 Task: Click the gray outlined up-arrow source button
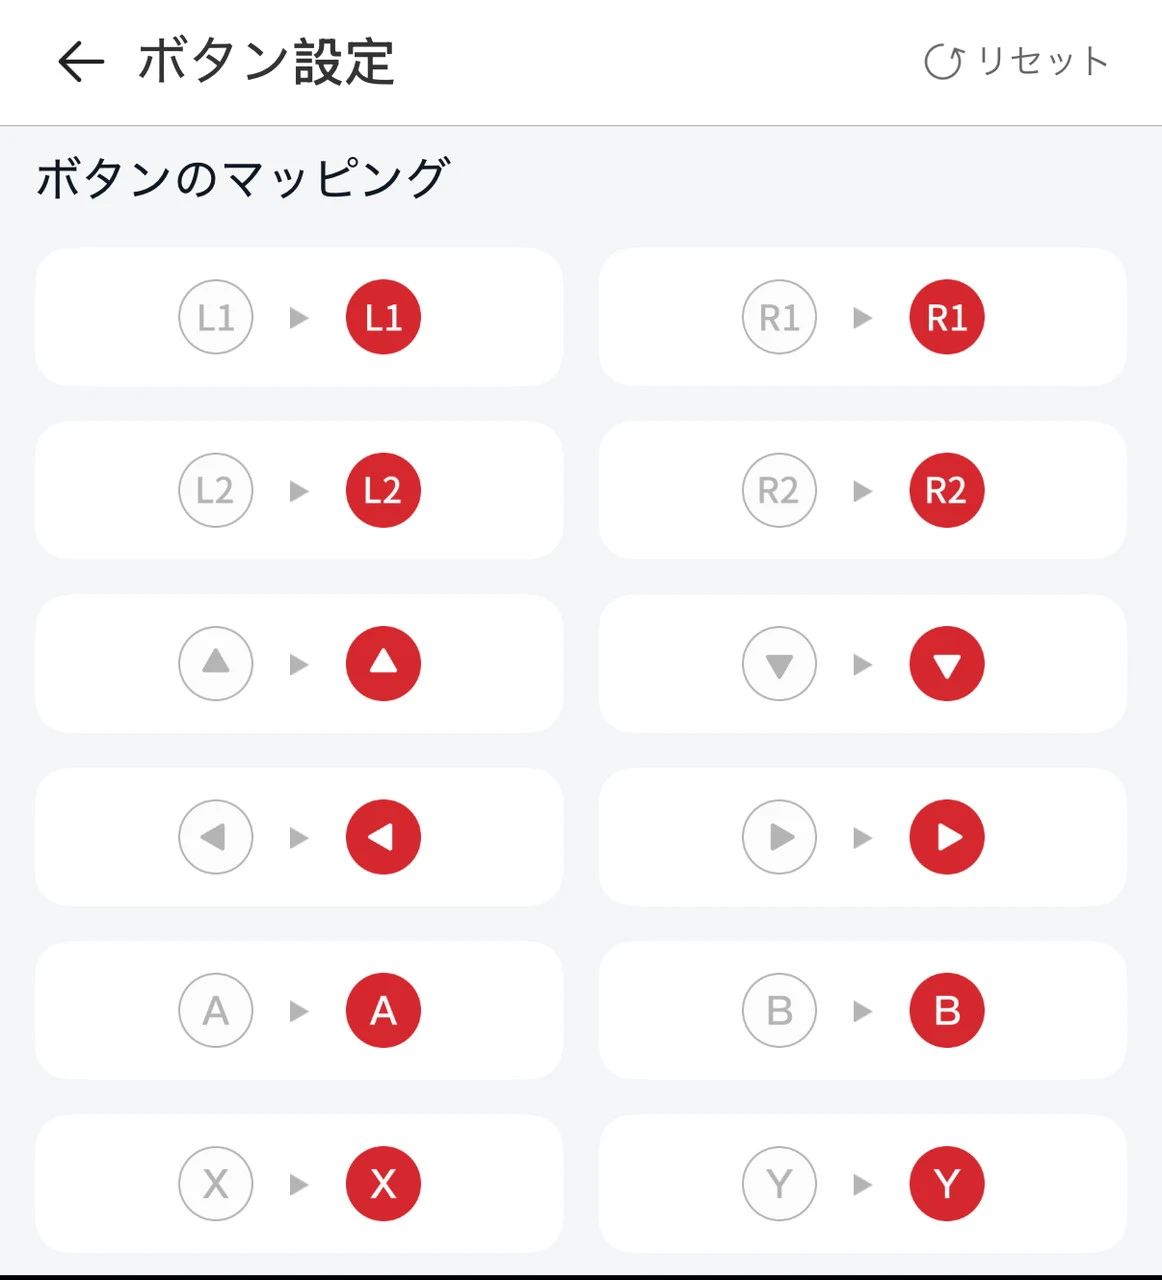pos(216,664)
